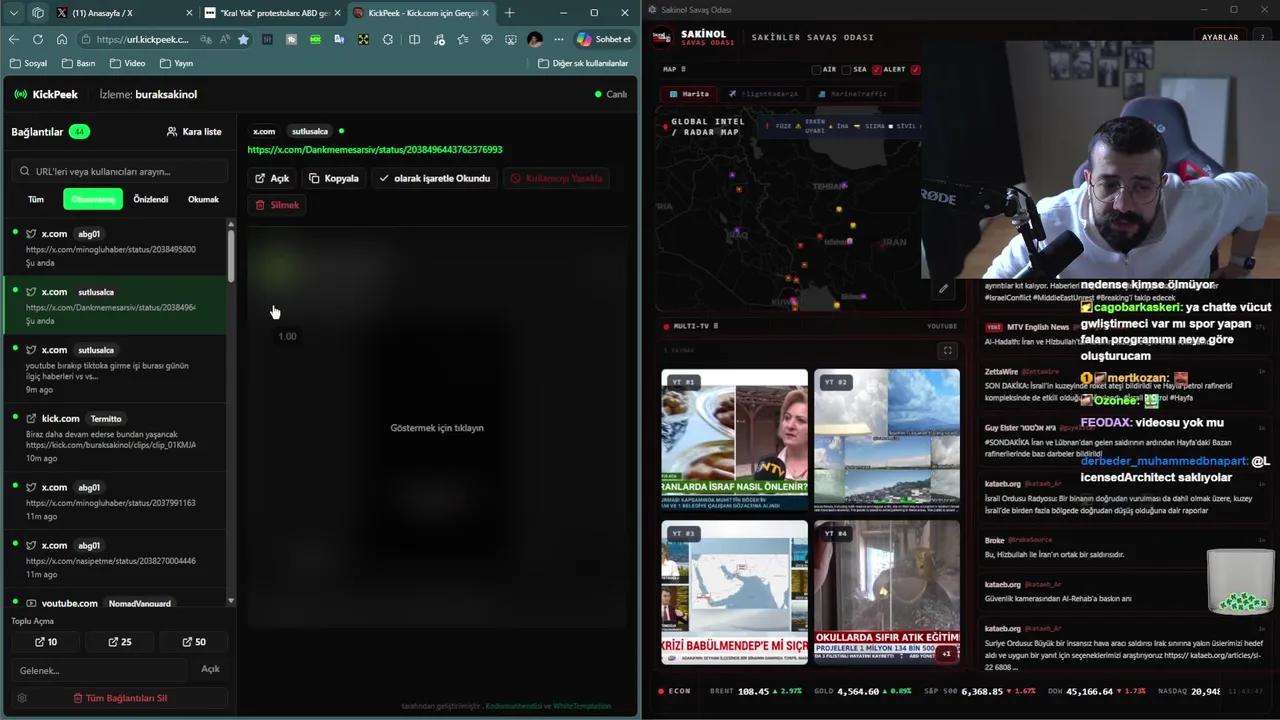Open the browser extensions puzzle icon

(388, 39)
